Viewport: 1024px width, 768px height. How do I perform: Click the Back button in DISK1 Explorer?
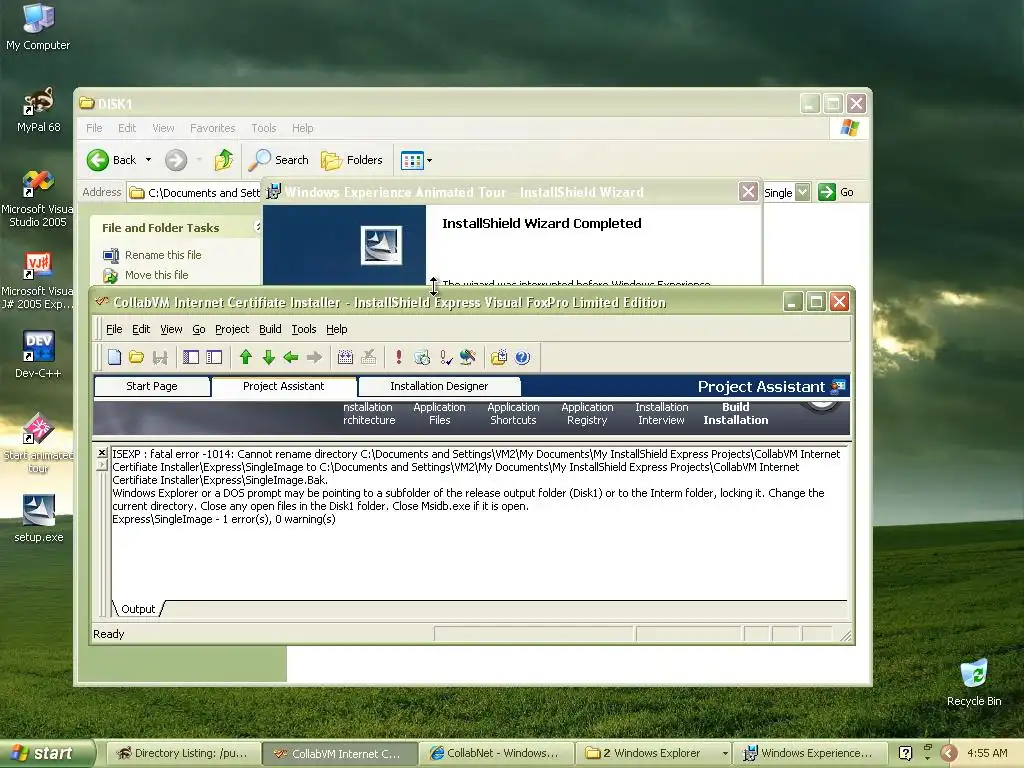click(111, 160)
